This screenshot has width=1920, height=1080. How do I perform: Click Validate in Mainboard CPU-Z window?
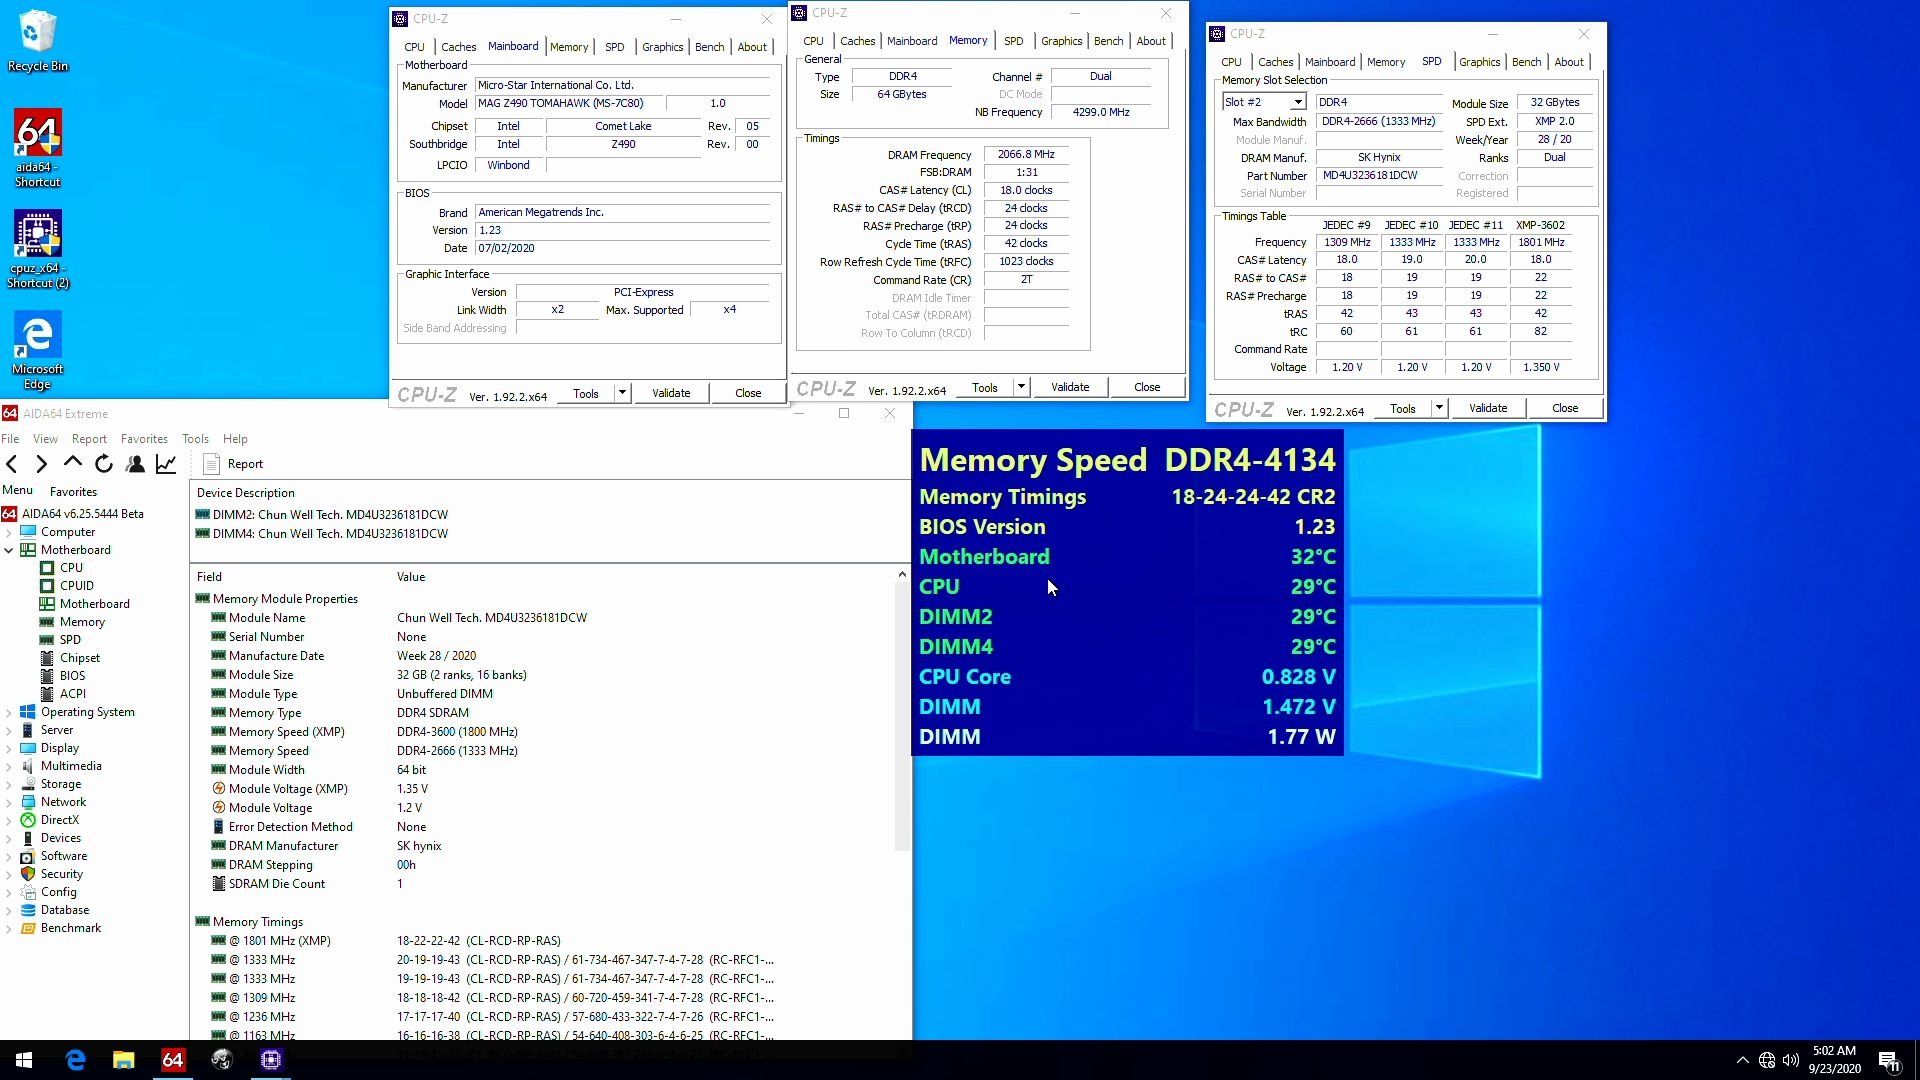(x=671, y=393)
